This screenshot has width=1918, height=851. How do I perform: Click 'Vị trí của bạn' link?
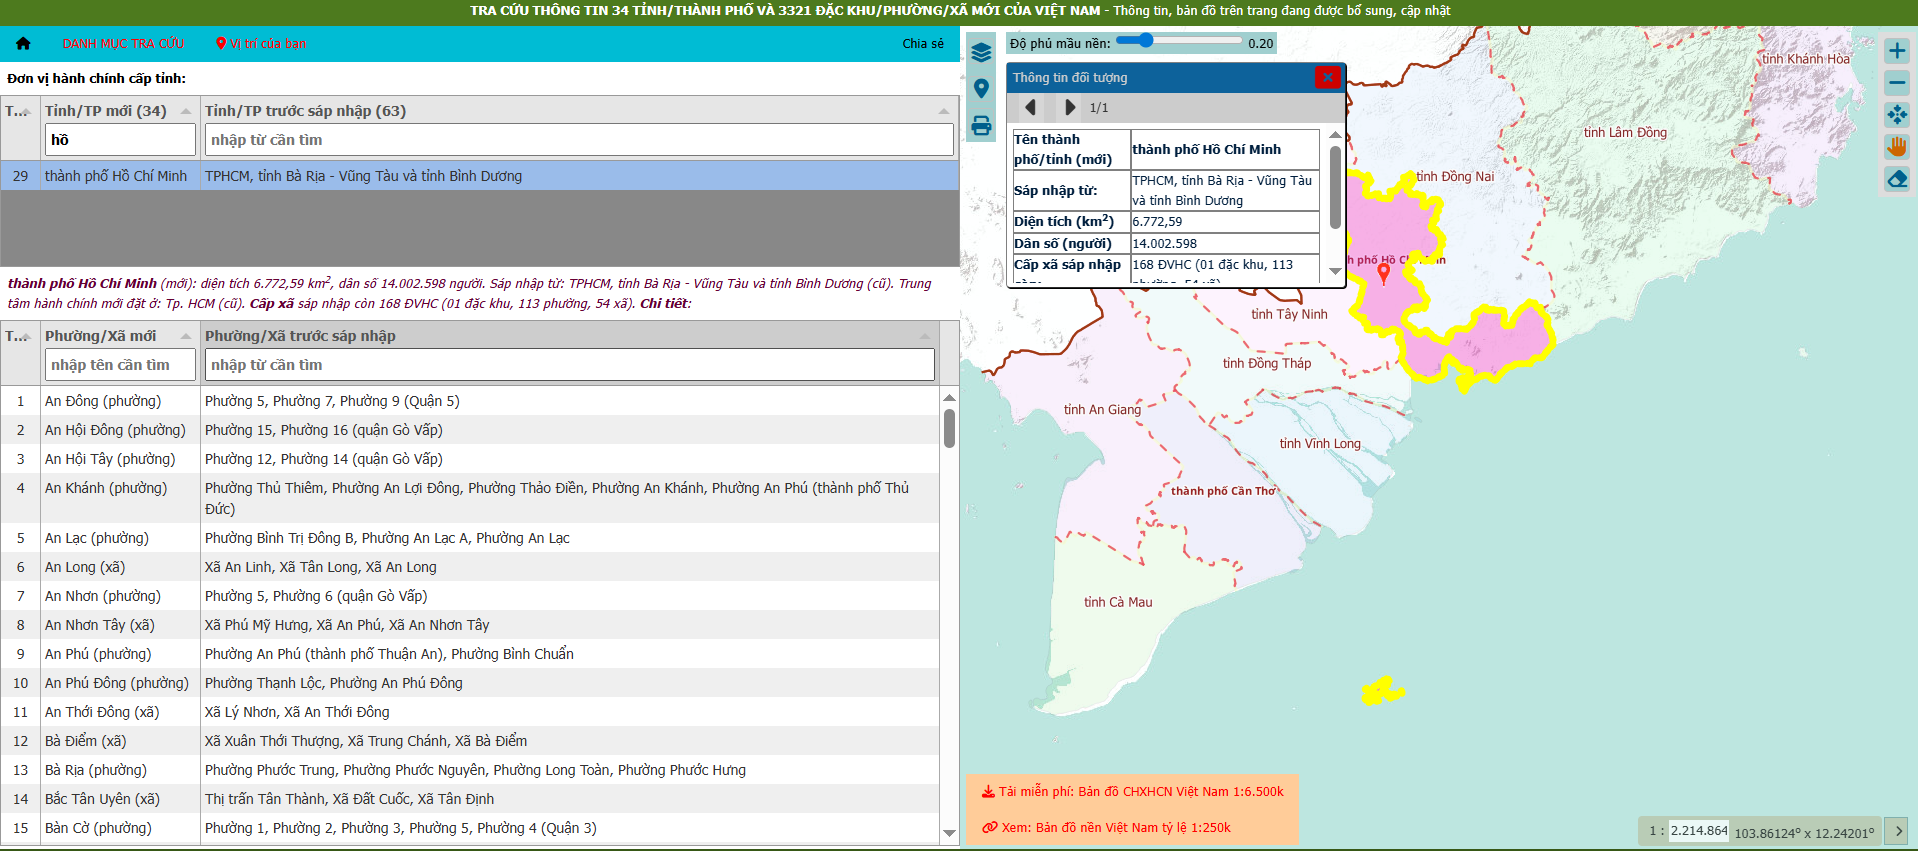coord(261,44)
